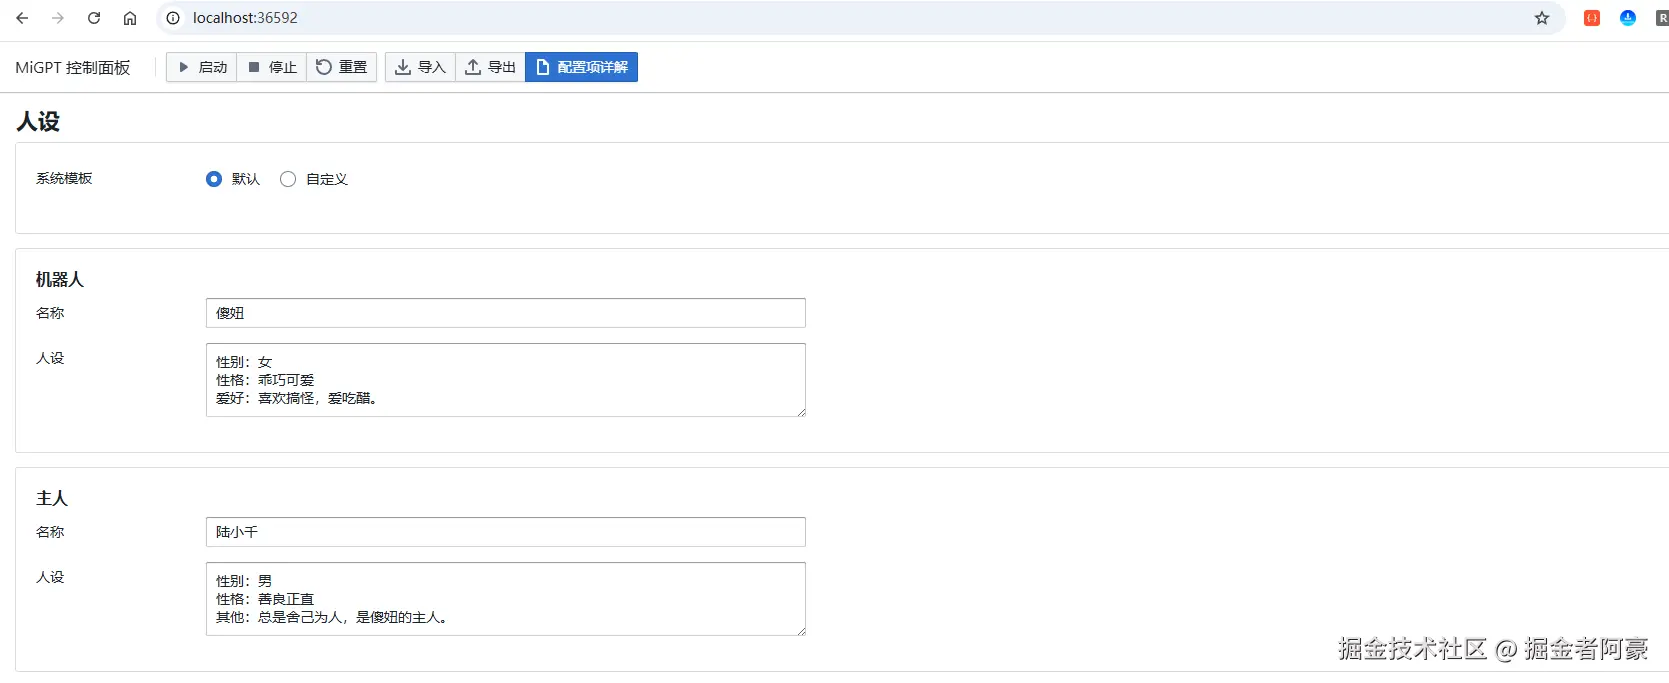
Task: Click the 导出 export button
Action: tap(490, 67)
